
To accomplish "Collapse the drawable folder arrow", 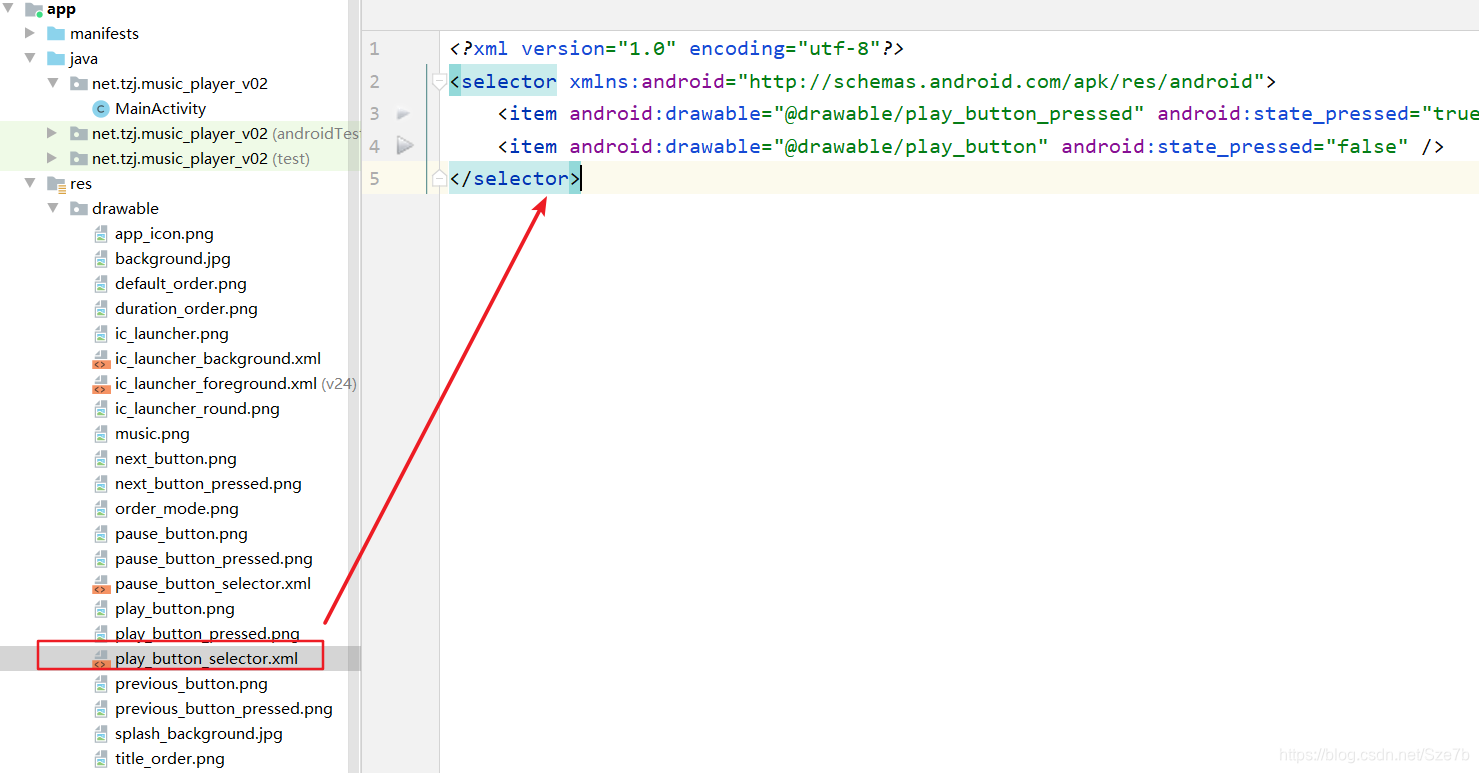I will pos(53,209).
